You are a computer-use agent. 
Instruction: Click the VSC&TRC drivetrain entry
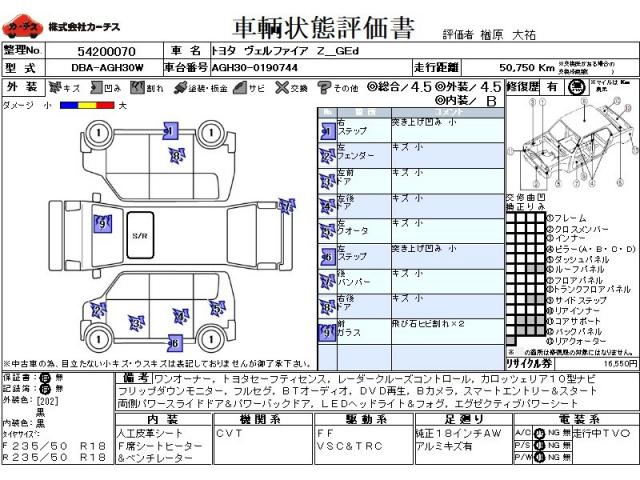[350, 446]
